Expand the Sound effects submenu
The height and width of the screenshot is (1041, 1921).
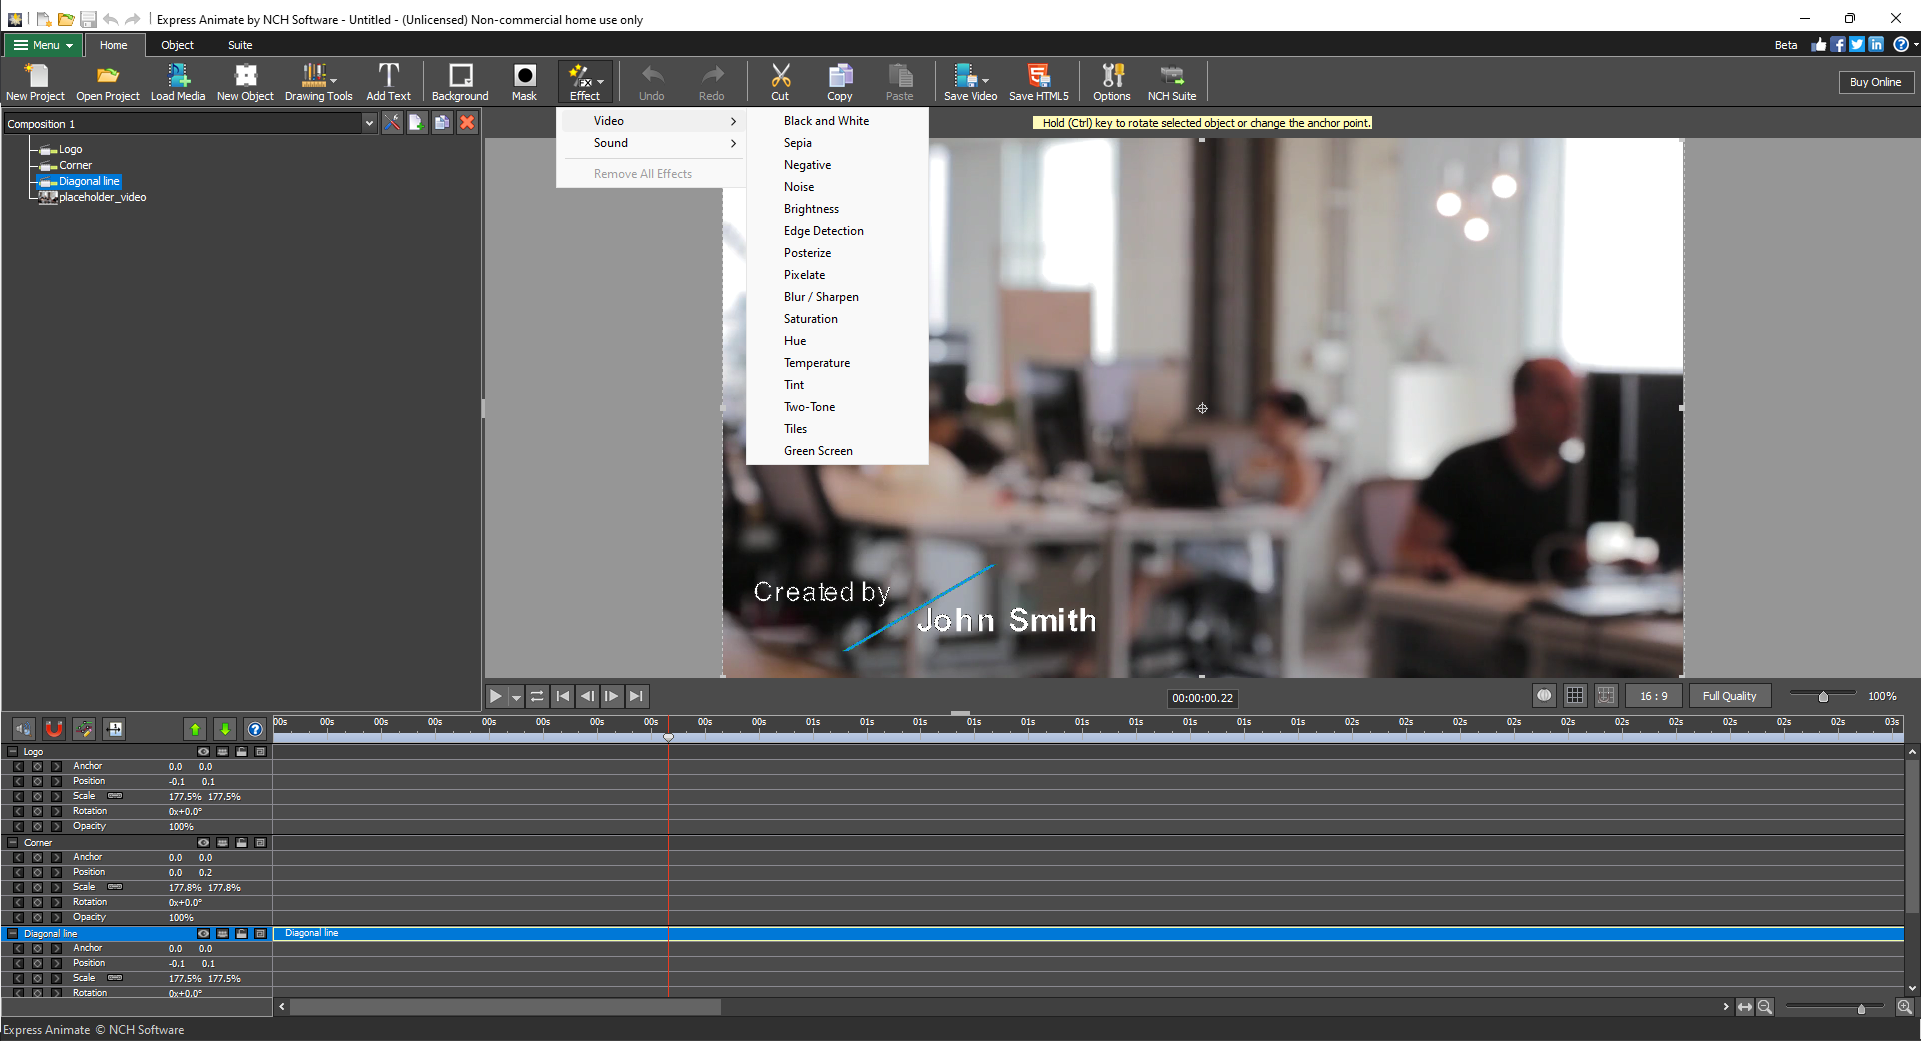651,143
